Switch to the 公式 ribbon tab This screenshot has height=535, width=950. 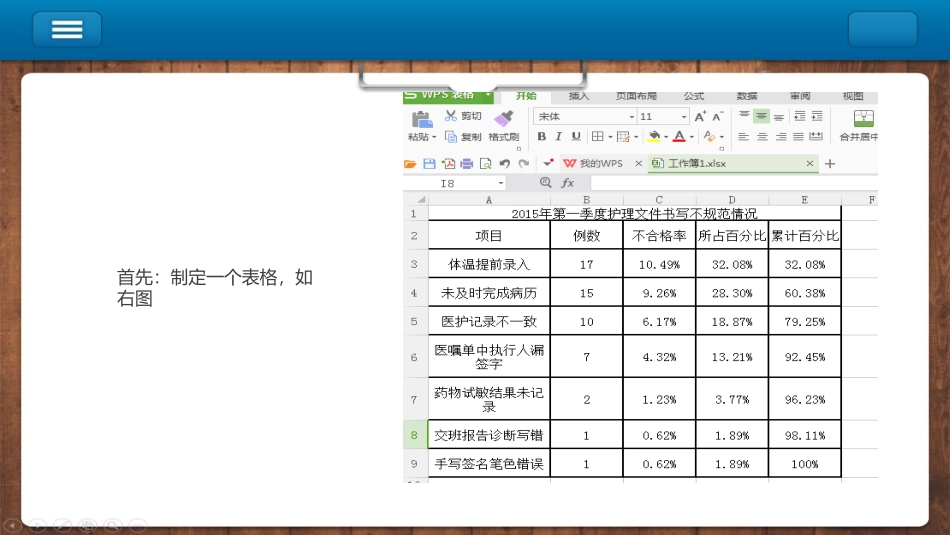694,96
